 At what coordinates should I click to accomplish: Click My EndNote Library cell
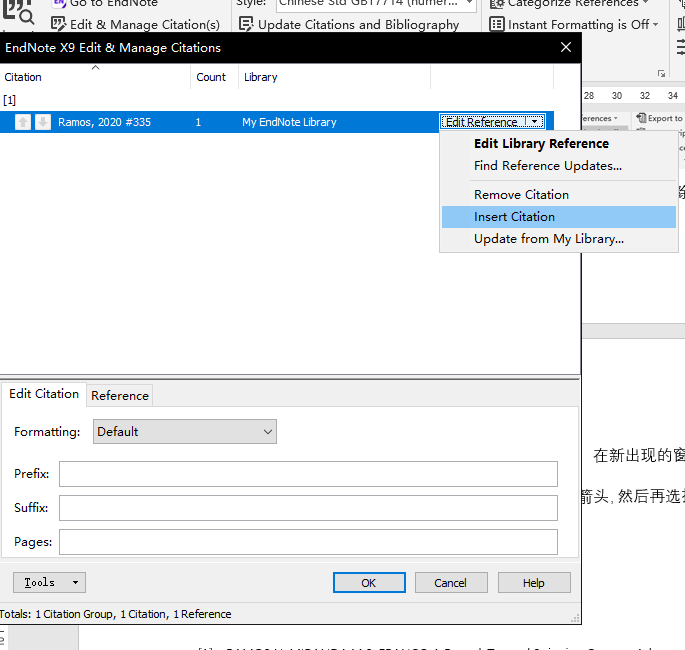click(289, 122)
